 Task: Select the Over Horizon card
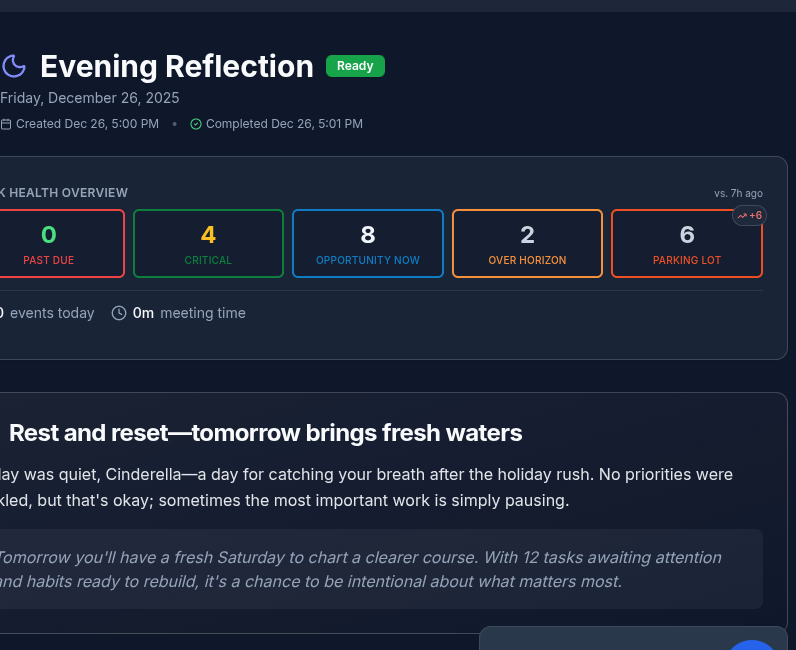(527, 243)
